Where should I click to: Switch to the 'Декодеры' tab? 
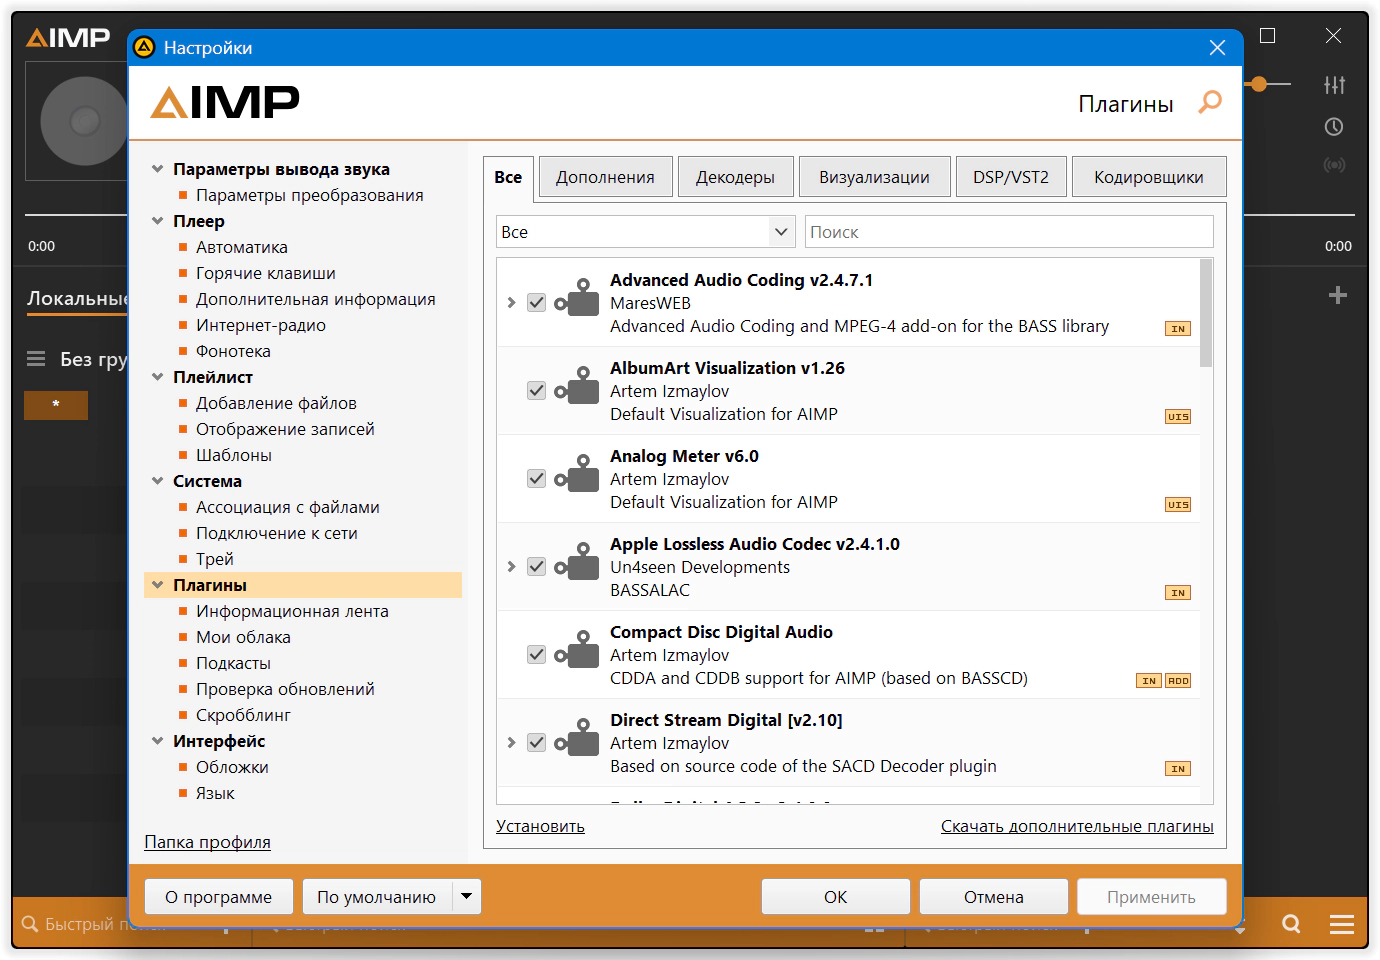(735, 177)
